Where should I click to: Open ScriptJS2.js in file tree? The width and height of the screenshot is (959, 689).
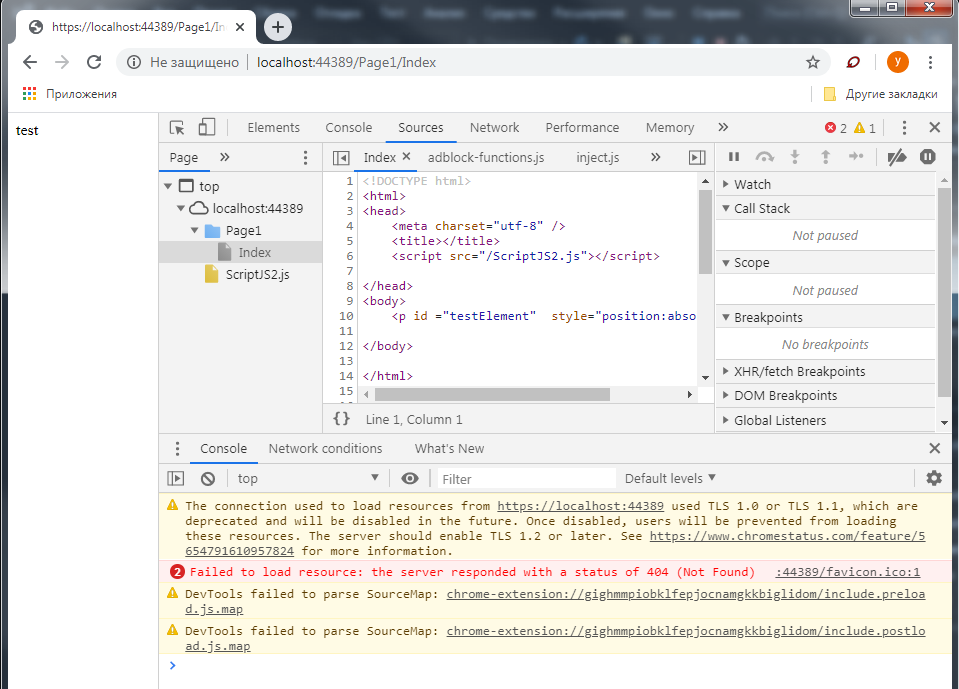[257, 274]
